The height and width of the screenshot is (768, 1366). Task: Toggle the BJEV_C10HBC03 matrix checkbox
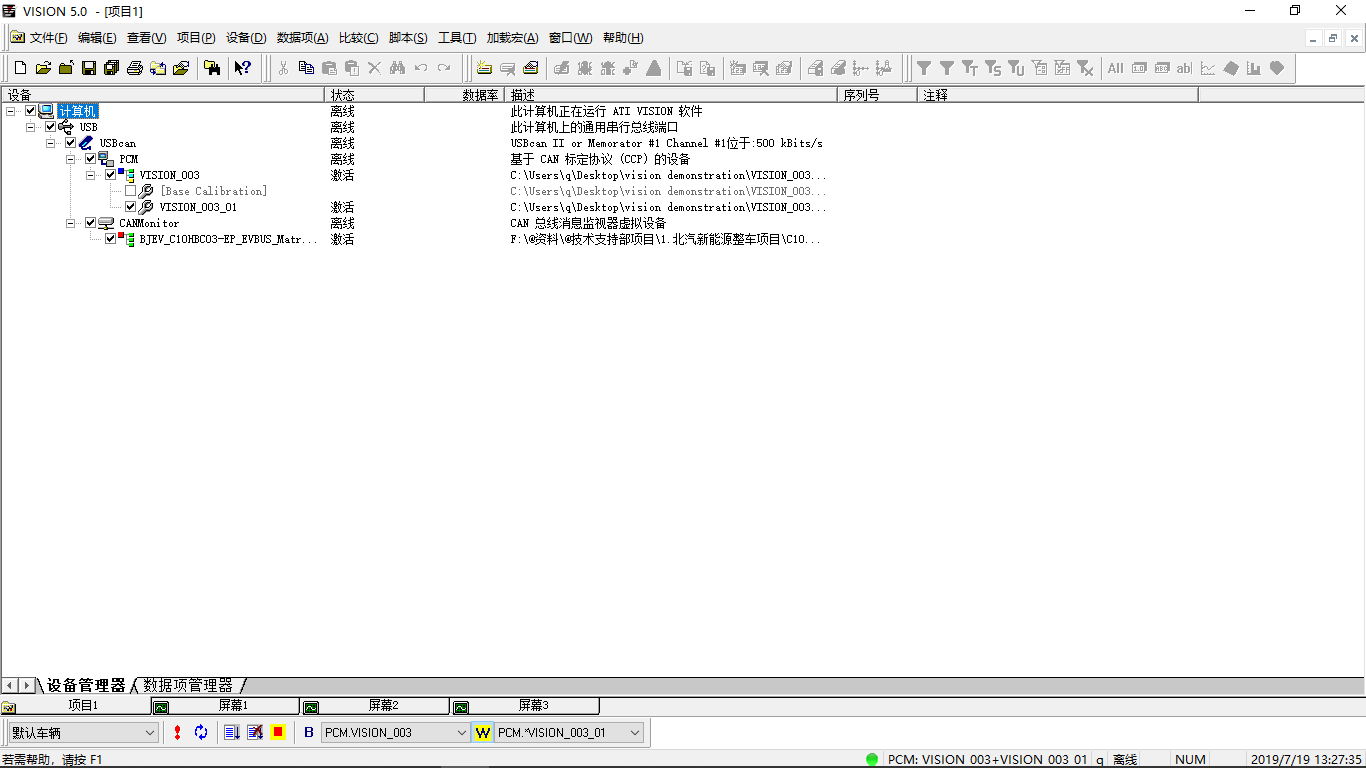click(111, 239)
